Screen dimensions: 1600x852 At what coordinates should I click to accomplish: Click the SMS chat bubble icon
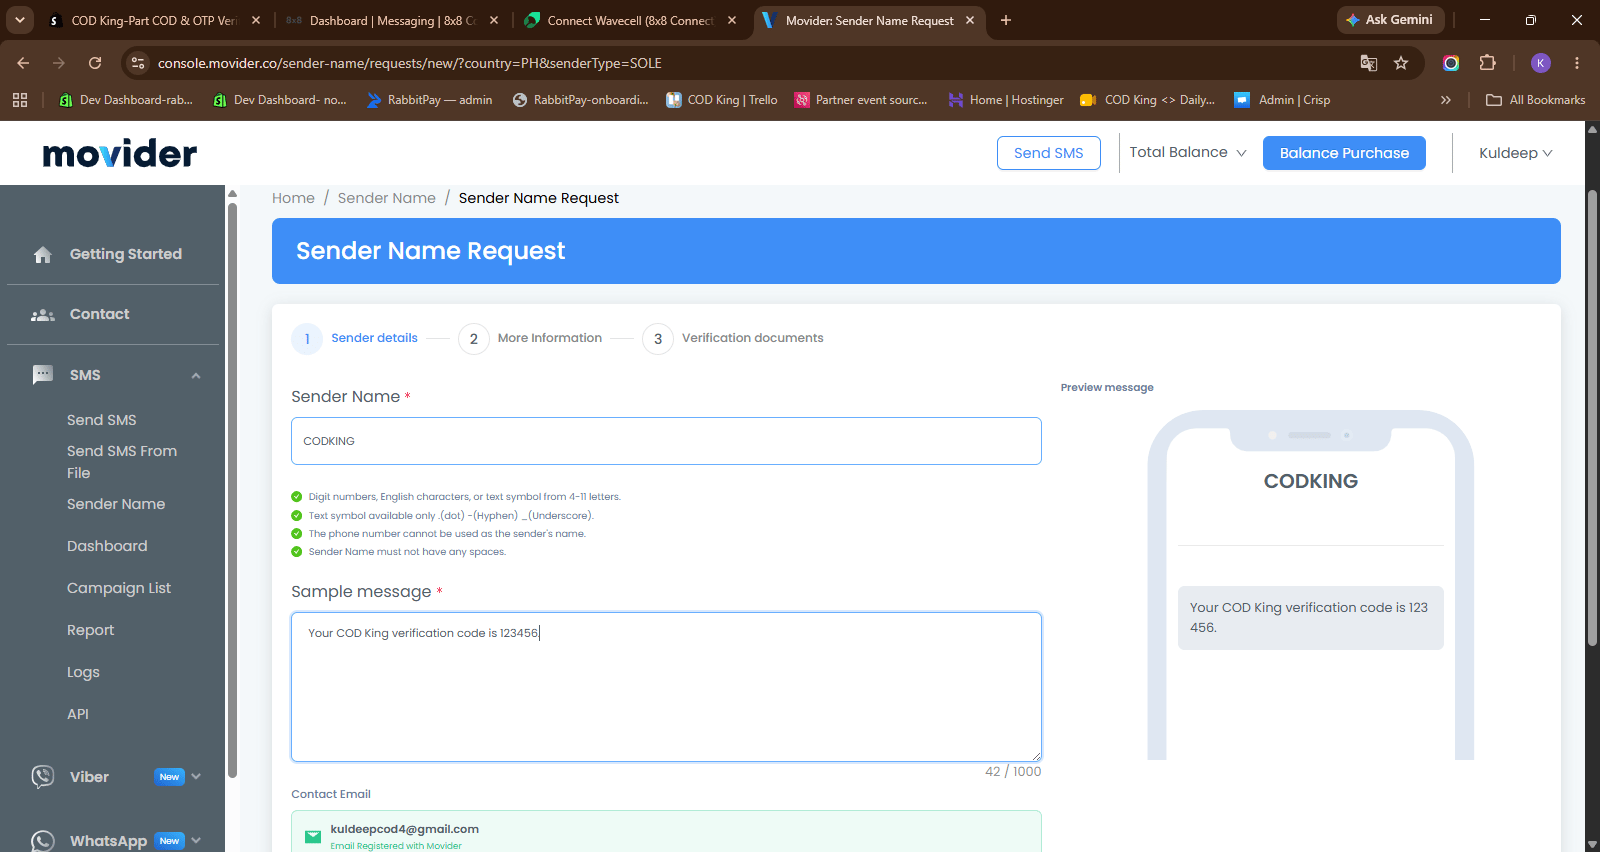pyautogui.click(x=43, y=375)
